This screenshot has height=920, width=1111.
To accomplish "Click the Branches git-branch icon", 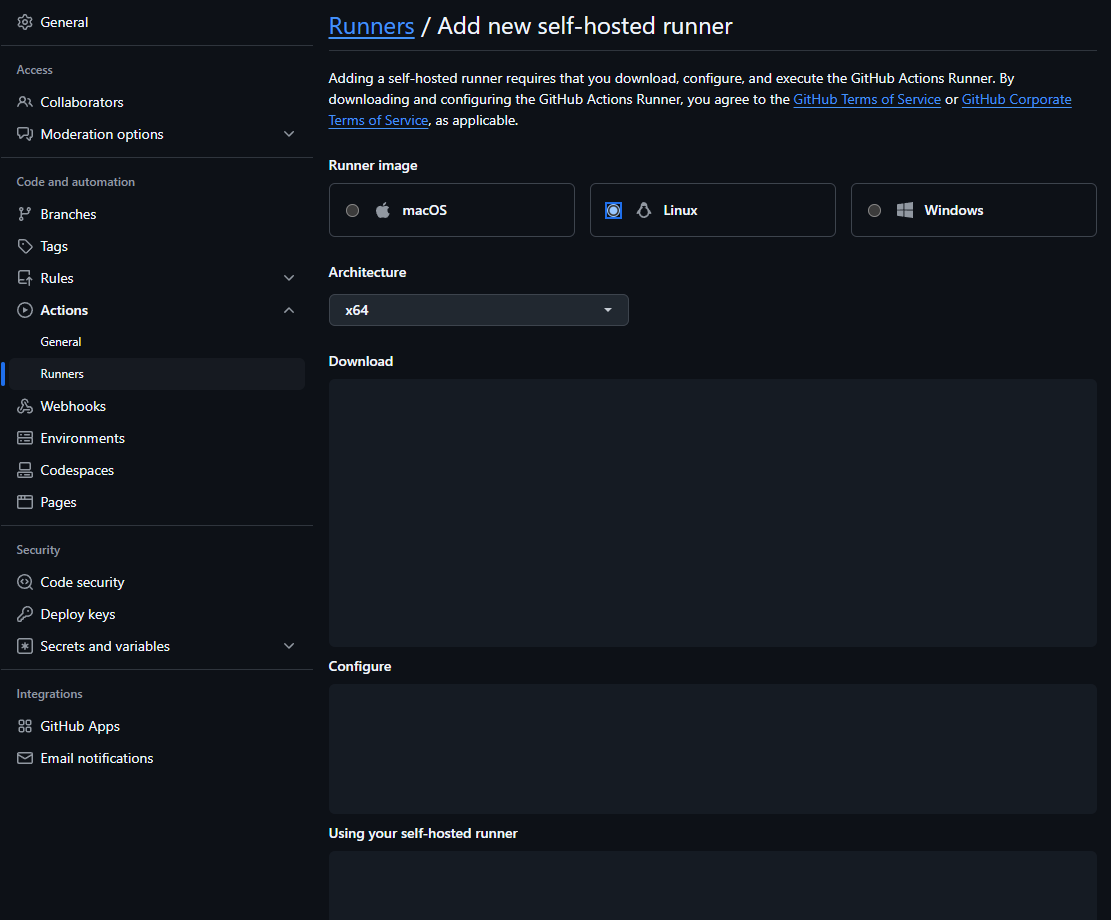I will point(25,214).
